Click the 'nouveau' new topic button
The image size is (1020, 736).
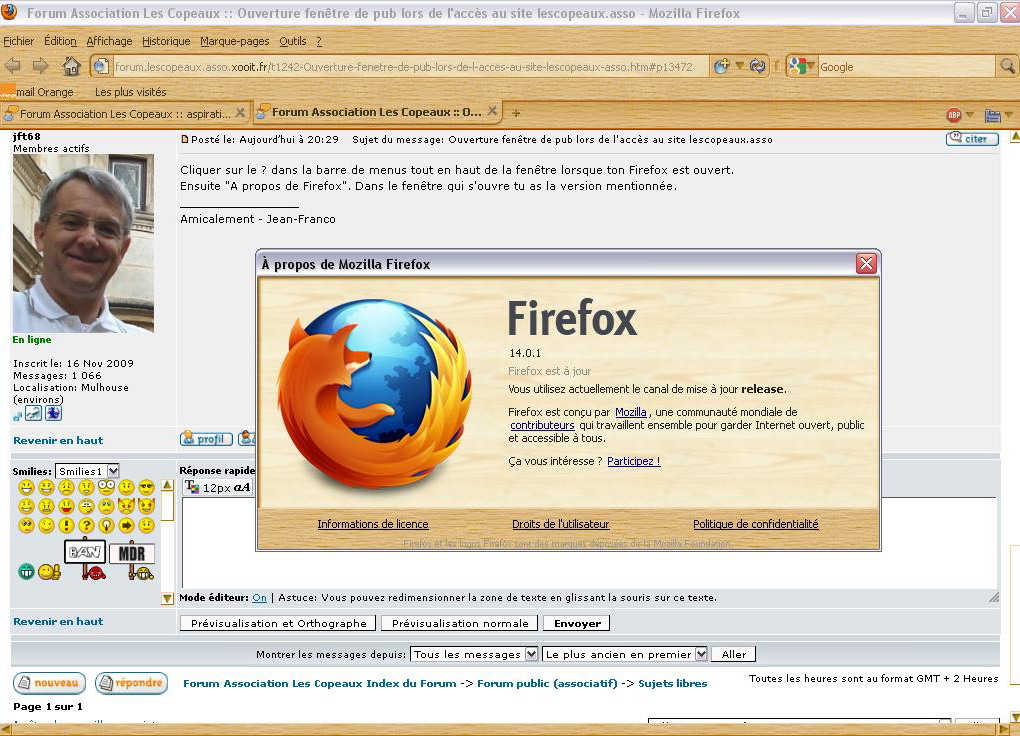click(x=49, y=683)
